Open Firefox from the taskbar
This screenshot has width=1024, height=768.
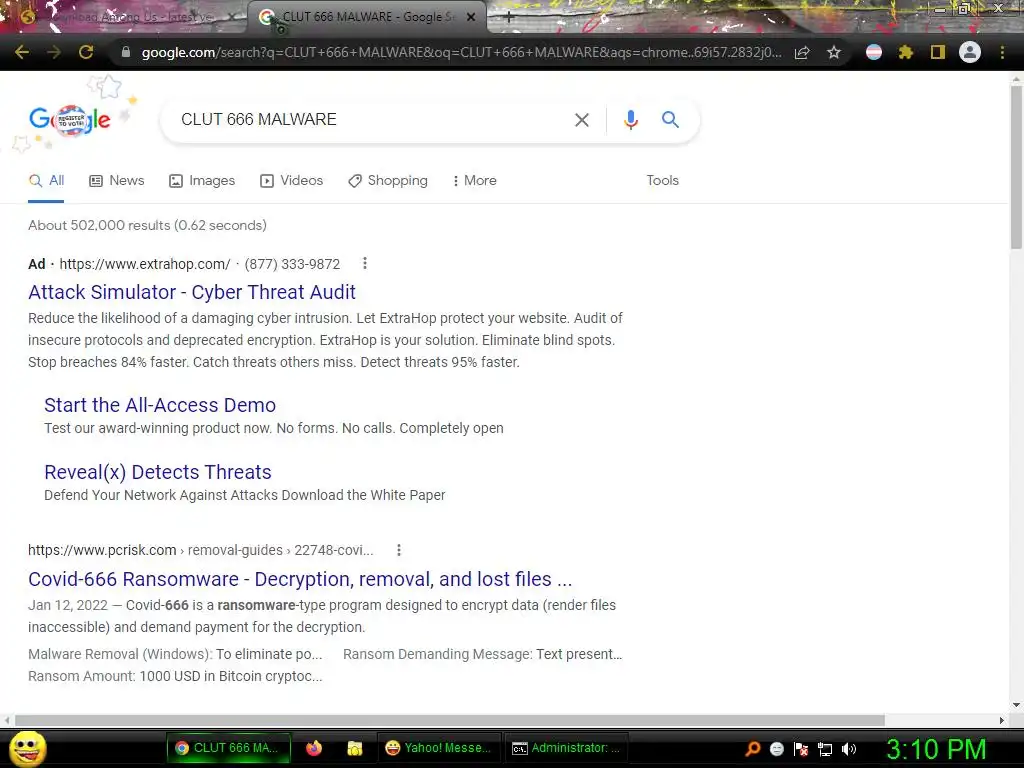(314, 748)
